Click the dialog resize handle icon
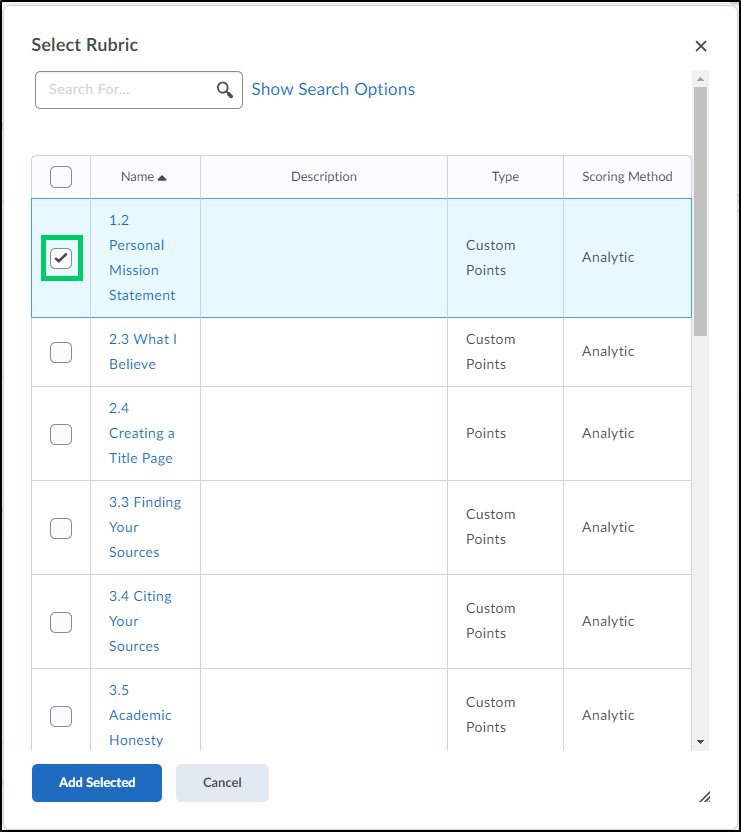This screenshot has height=832, width=741. pyautogui.click(x=704, y=796)
